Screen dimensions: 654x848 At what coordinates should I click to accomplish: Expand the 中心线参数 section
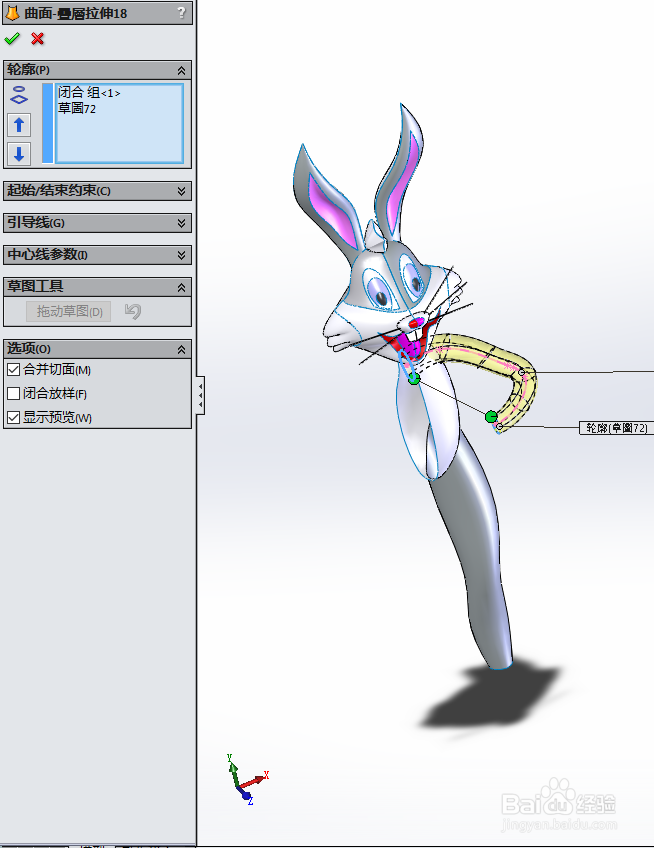click(x=181, y=255)
